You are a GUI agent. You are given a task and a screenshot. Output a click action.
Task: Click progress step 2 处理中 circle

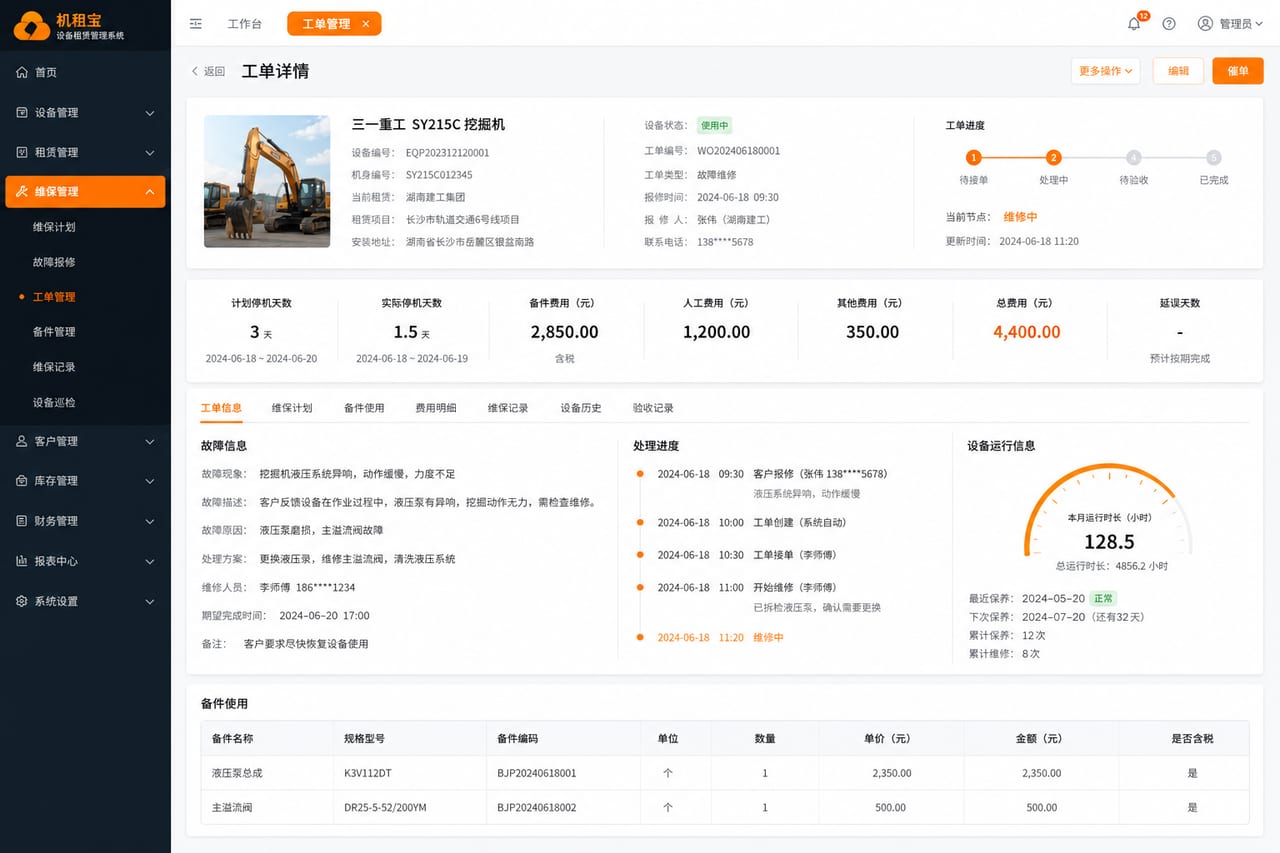point(1053,157)
